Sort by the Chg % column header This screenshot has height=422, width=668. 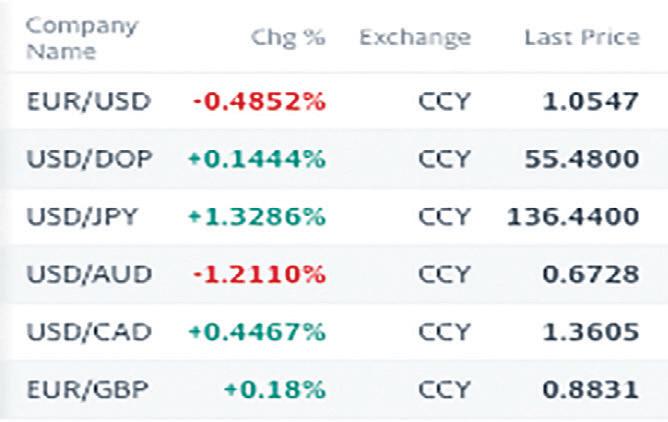coord(288,38)
